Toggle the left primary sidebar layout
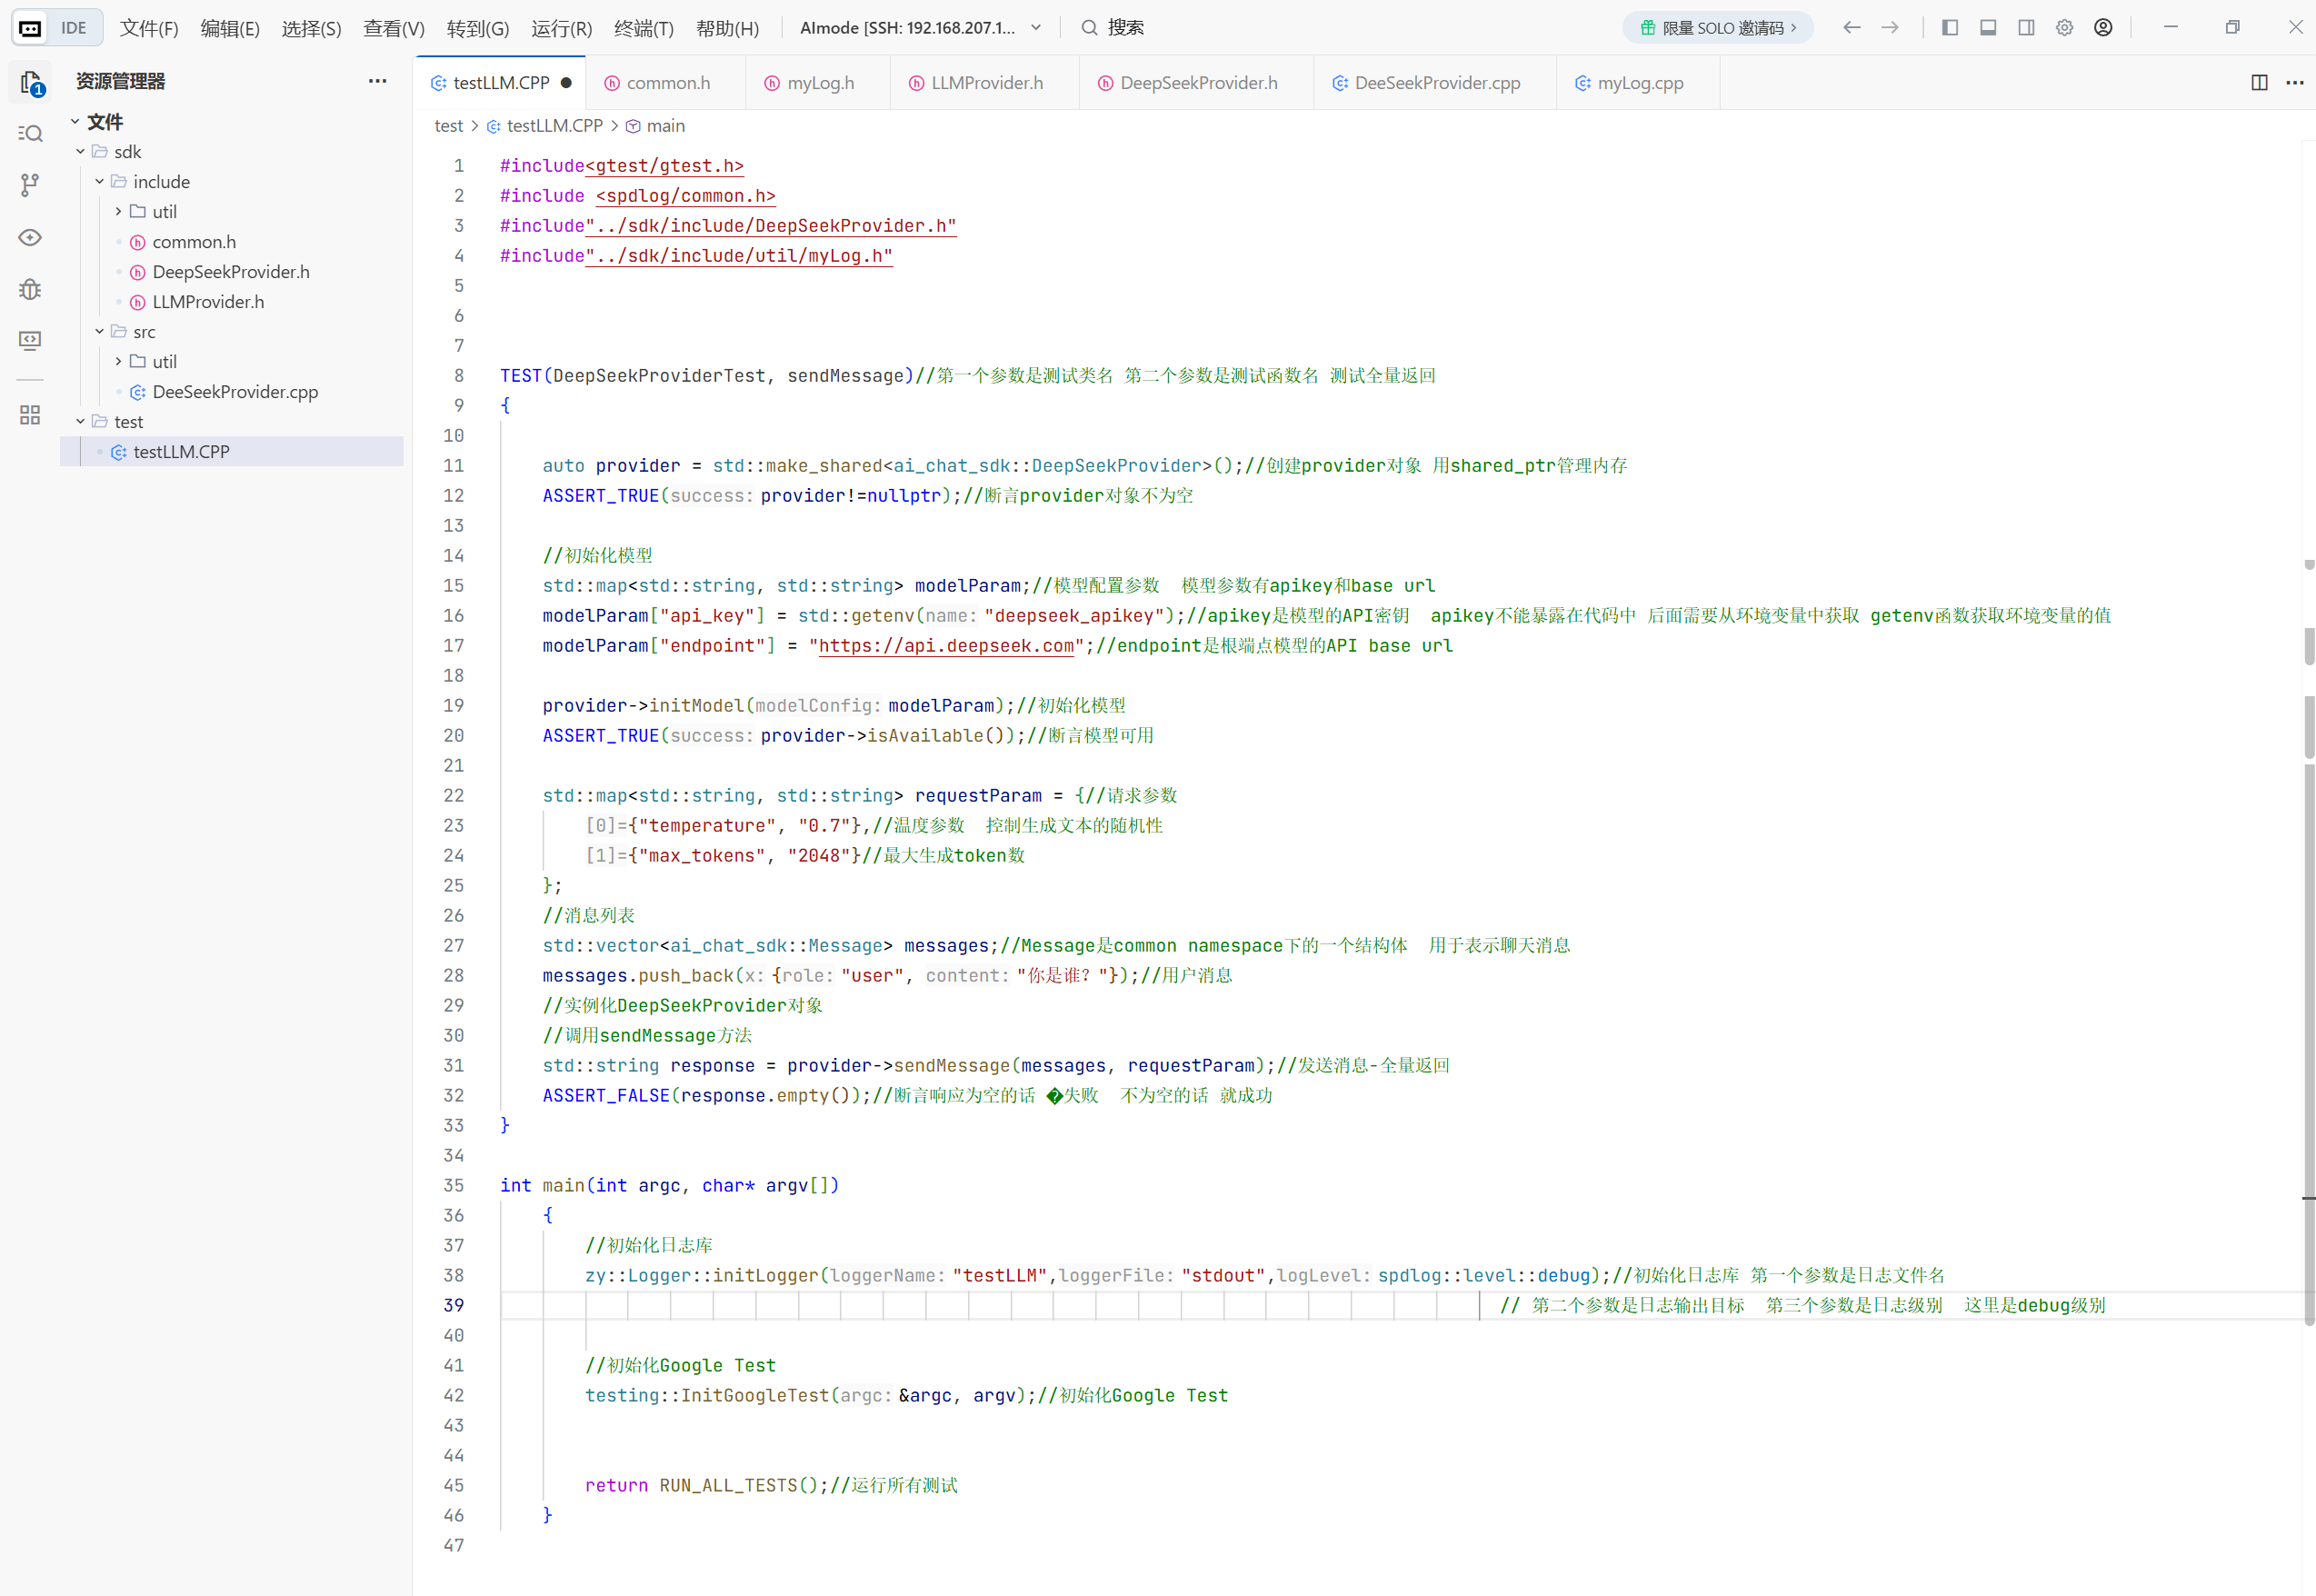The image size is (2316, 1596). coord(1949,28)
